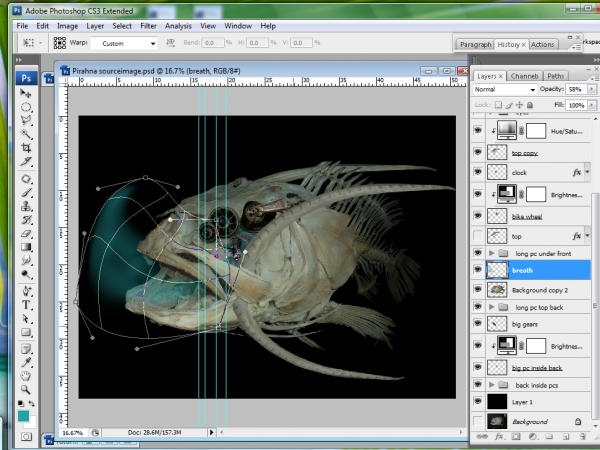The height and width of the screenshot is (450, 600).
Task: Hide the bike wheel layer
Action: 478,216
